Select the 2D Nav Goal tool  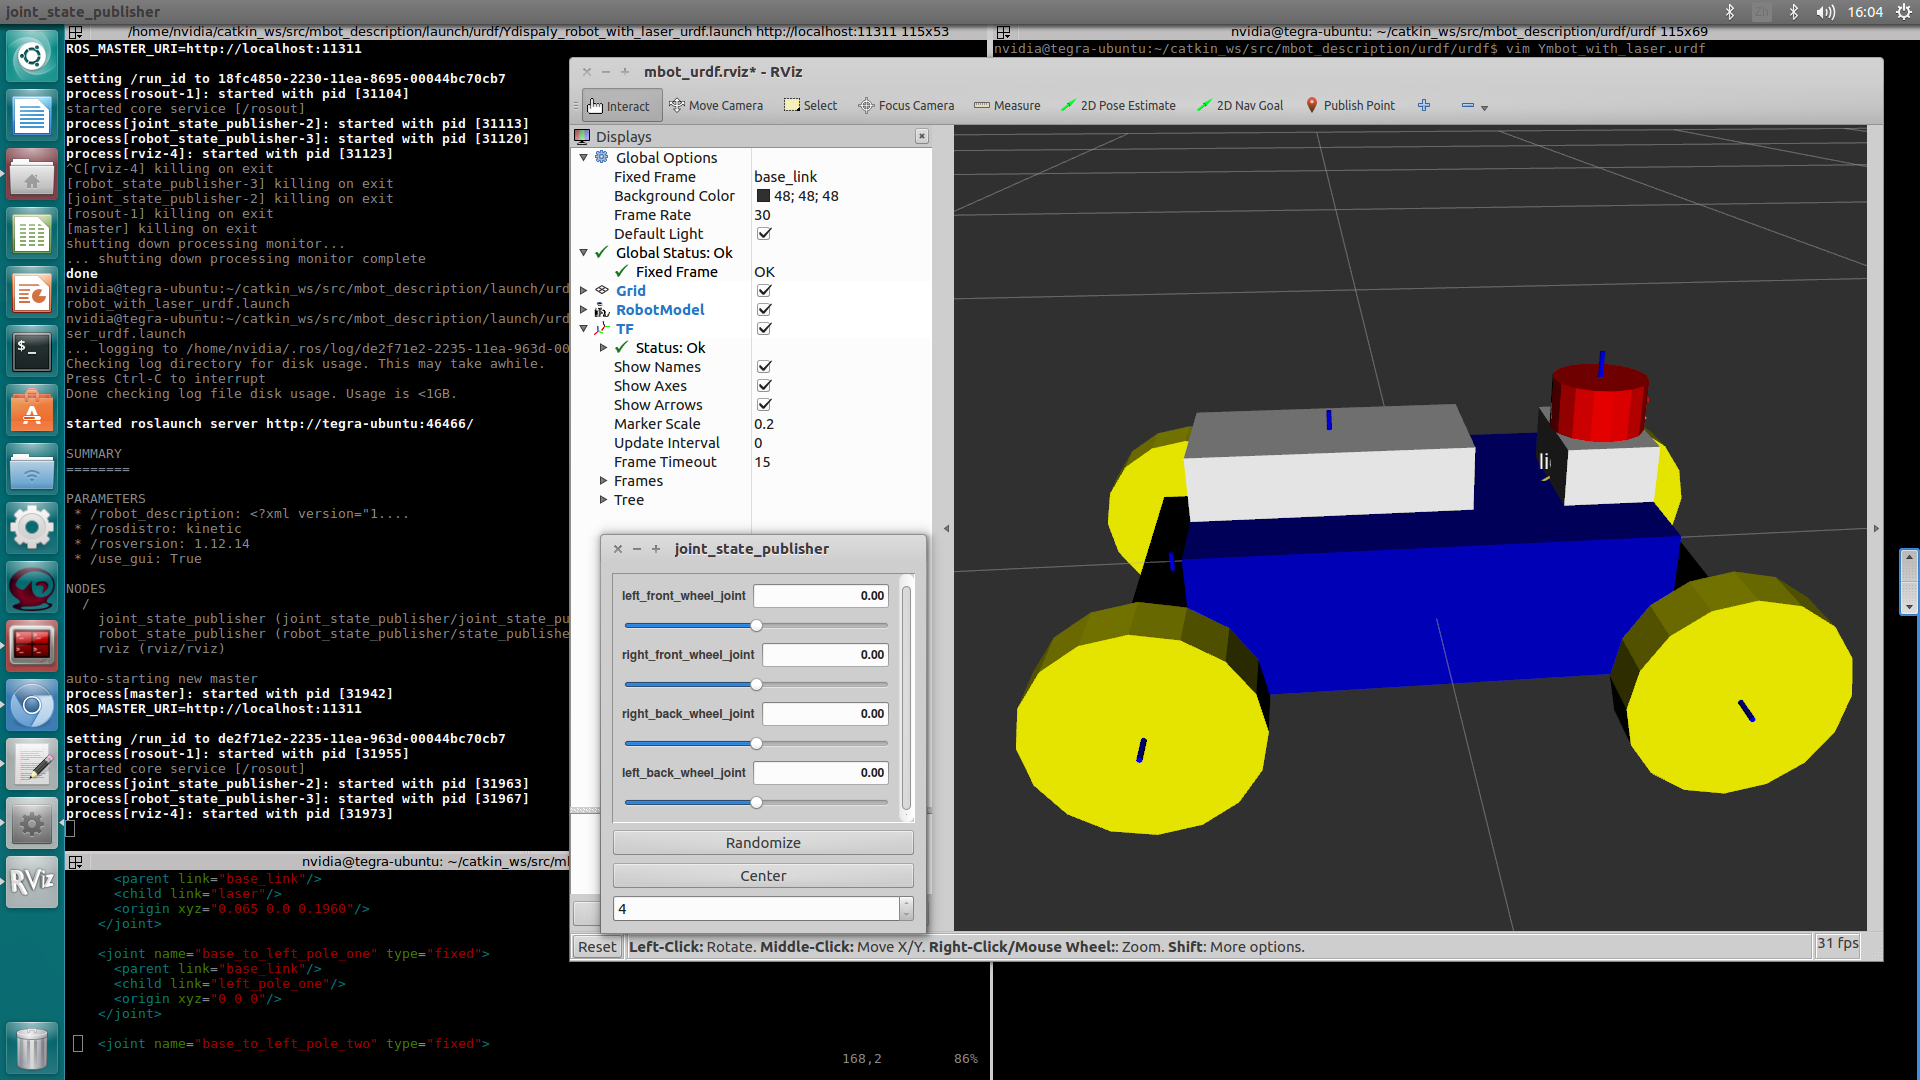pos(1240,106)
